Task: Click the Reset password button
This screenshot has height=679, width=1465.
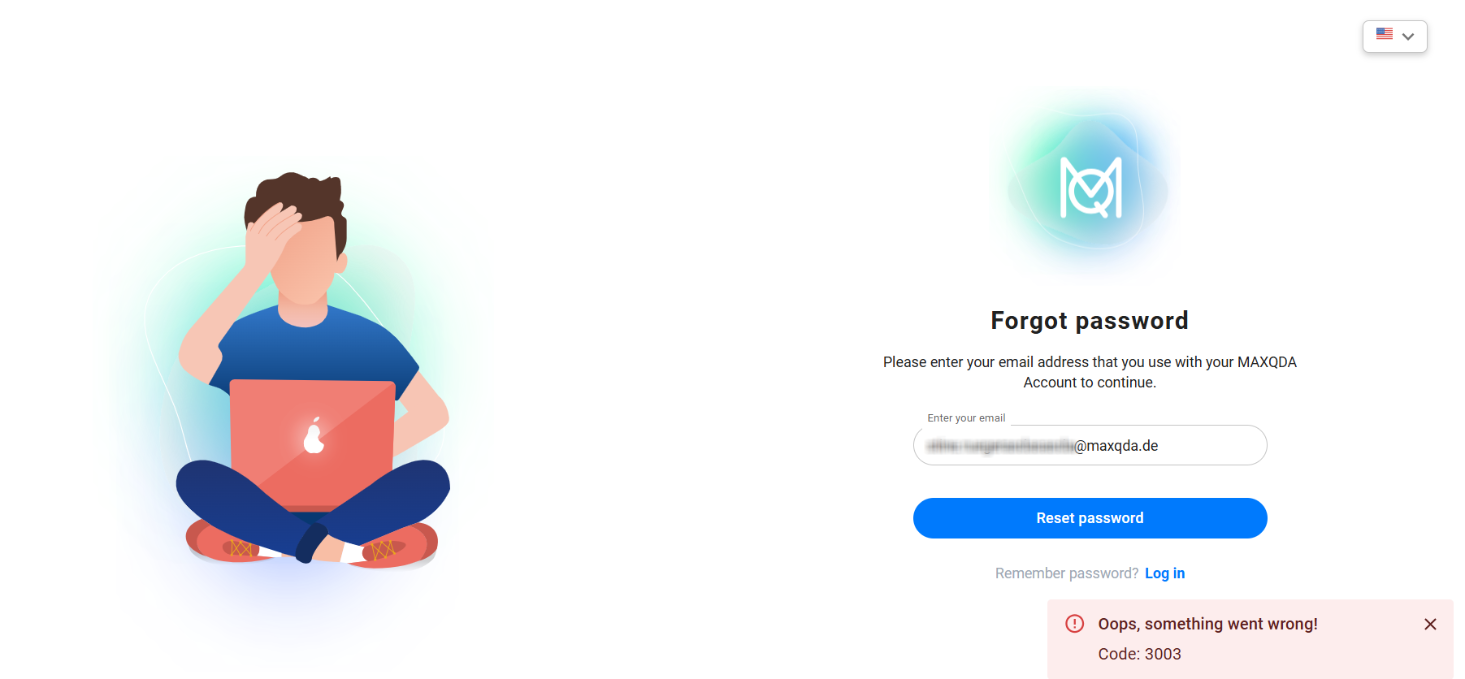Action: tap(1090, 518)
